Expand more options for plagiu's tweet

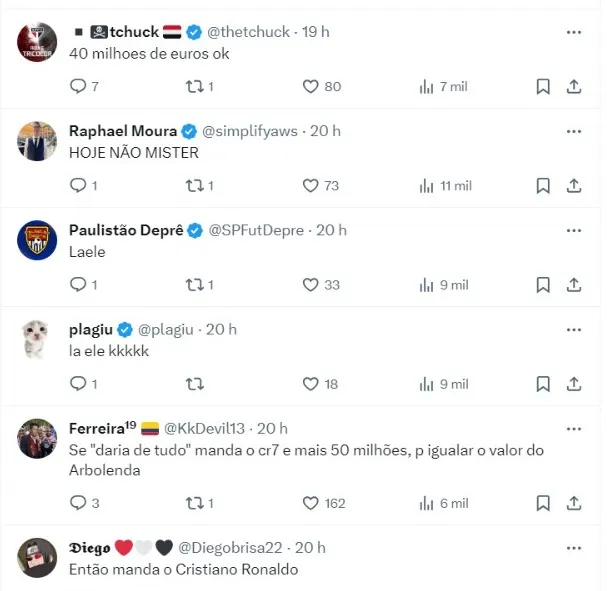coord(573,329)
